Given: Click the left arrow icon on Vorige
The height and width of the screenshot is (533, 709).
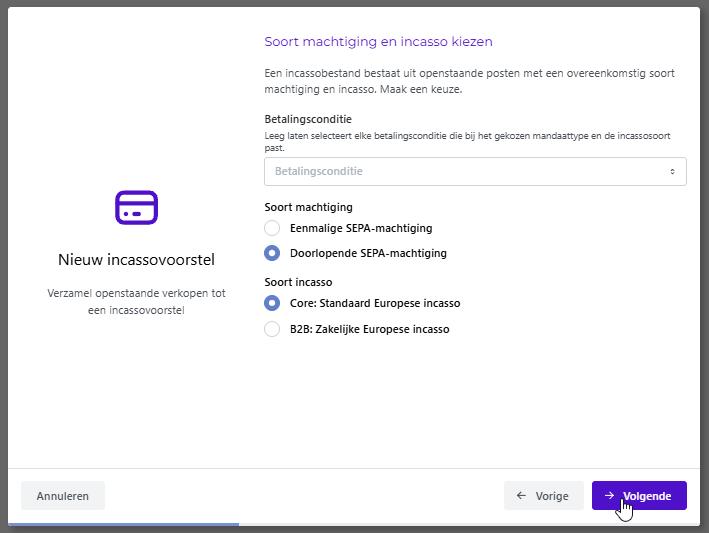Looking at the screenshot, I should tap(521, 495).
